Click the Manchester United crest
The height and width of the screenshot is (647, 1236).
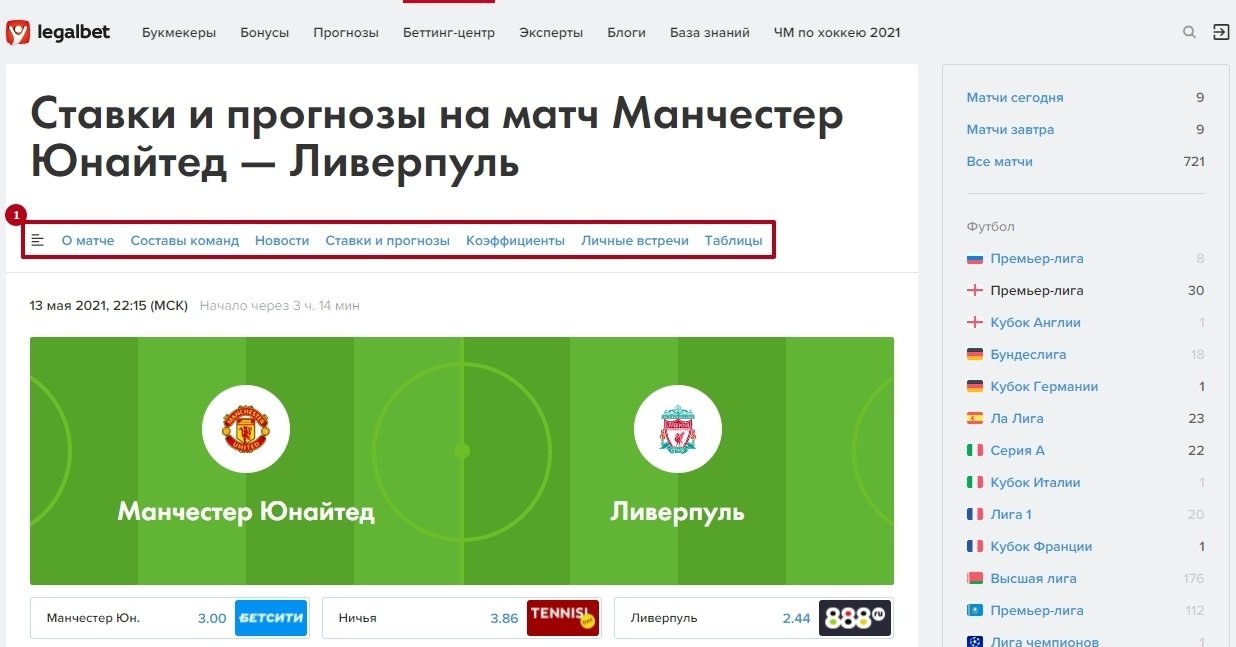pos(246,429)
